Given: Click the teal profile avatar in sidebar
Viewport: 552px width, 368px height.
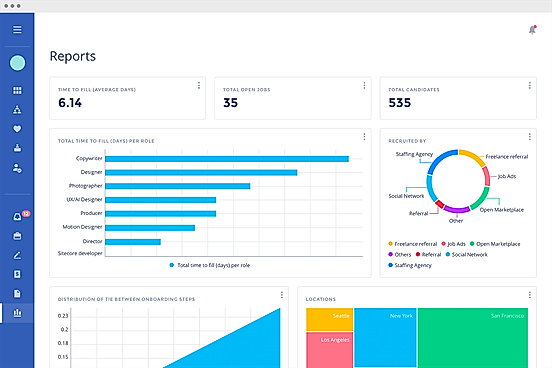Looking at the screenshot, I should coord(17,63).
